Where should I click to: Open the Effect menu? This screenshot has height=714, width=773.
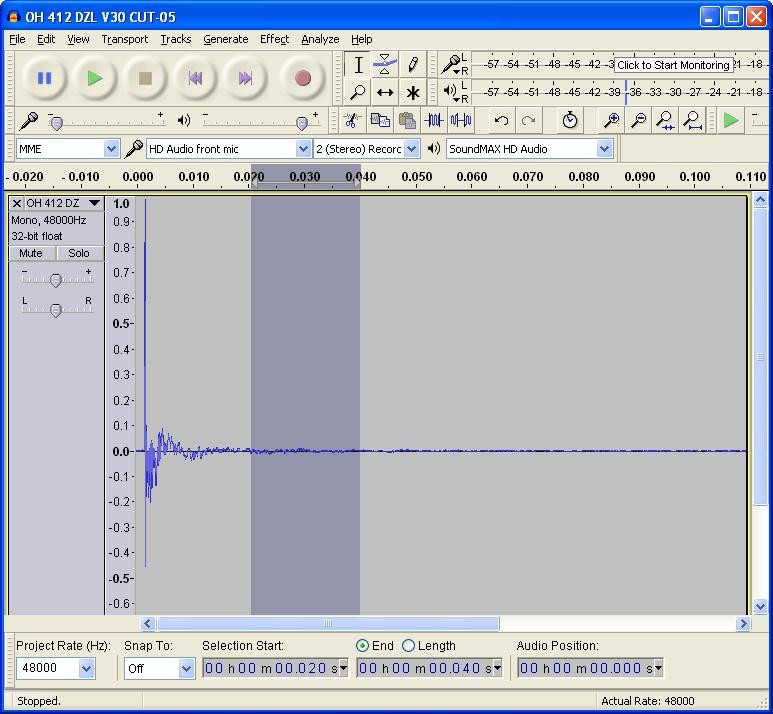coord(275,39)
